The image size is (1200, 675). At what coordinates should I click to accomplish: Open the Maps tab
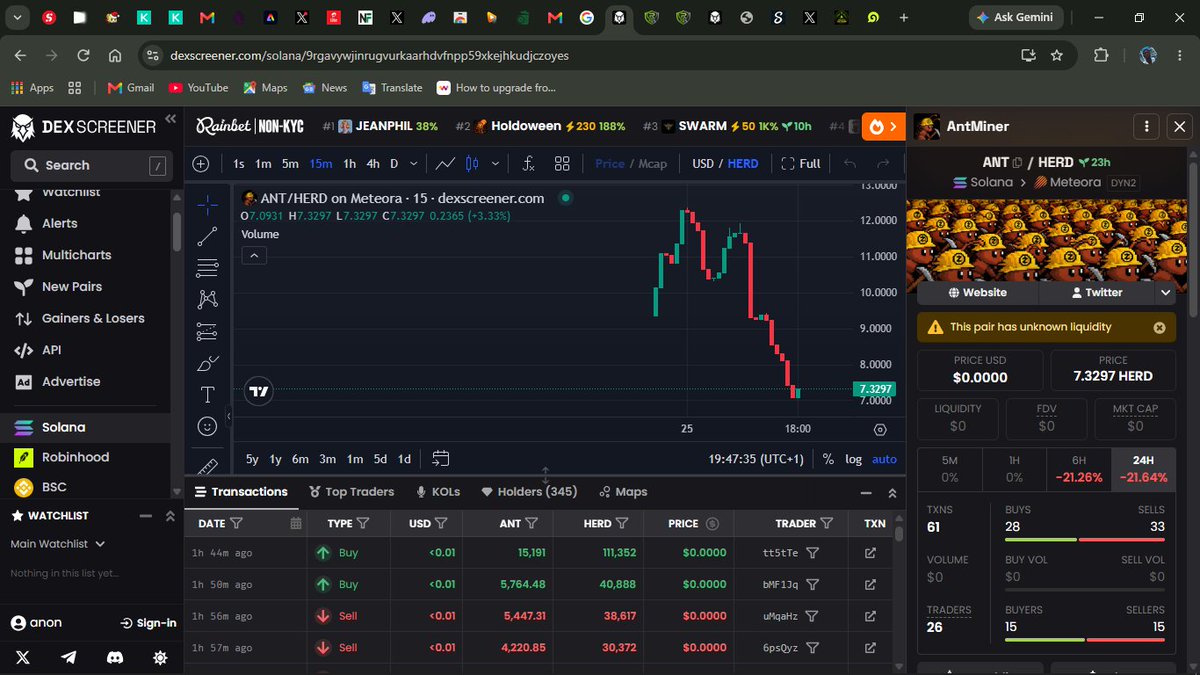point(623,492)
